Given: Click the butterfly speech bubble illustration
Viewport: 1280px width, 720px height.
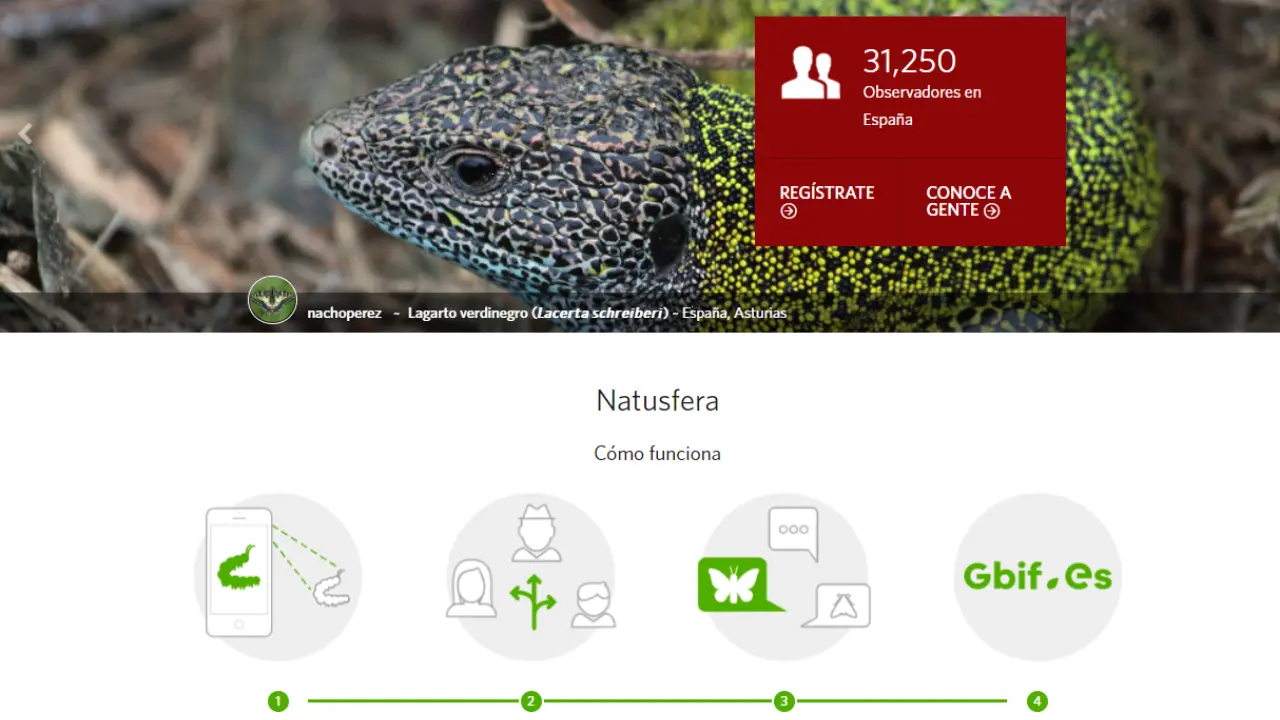Looking at the screenshot, I should [x=784, y=577].
